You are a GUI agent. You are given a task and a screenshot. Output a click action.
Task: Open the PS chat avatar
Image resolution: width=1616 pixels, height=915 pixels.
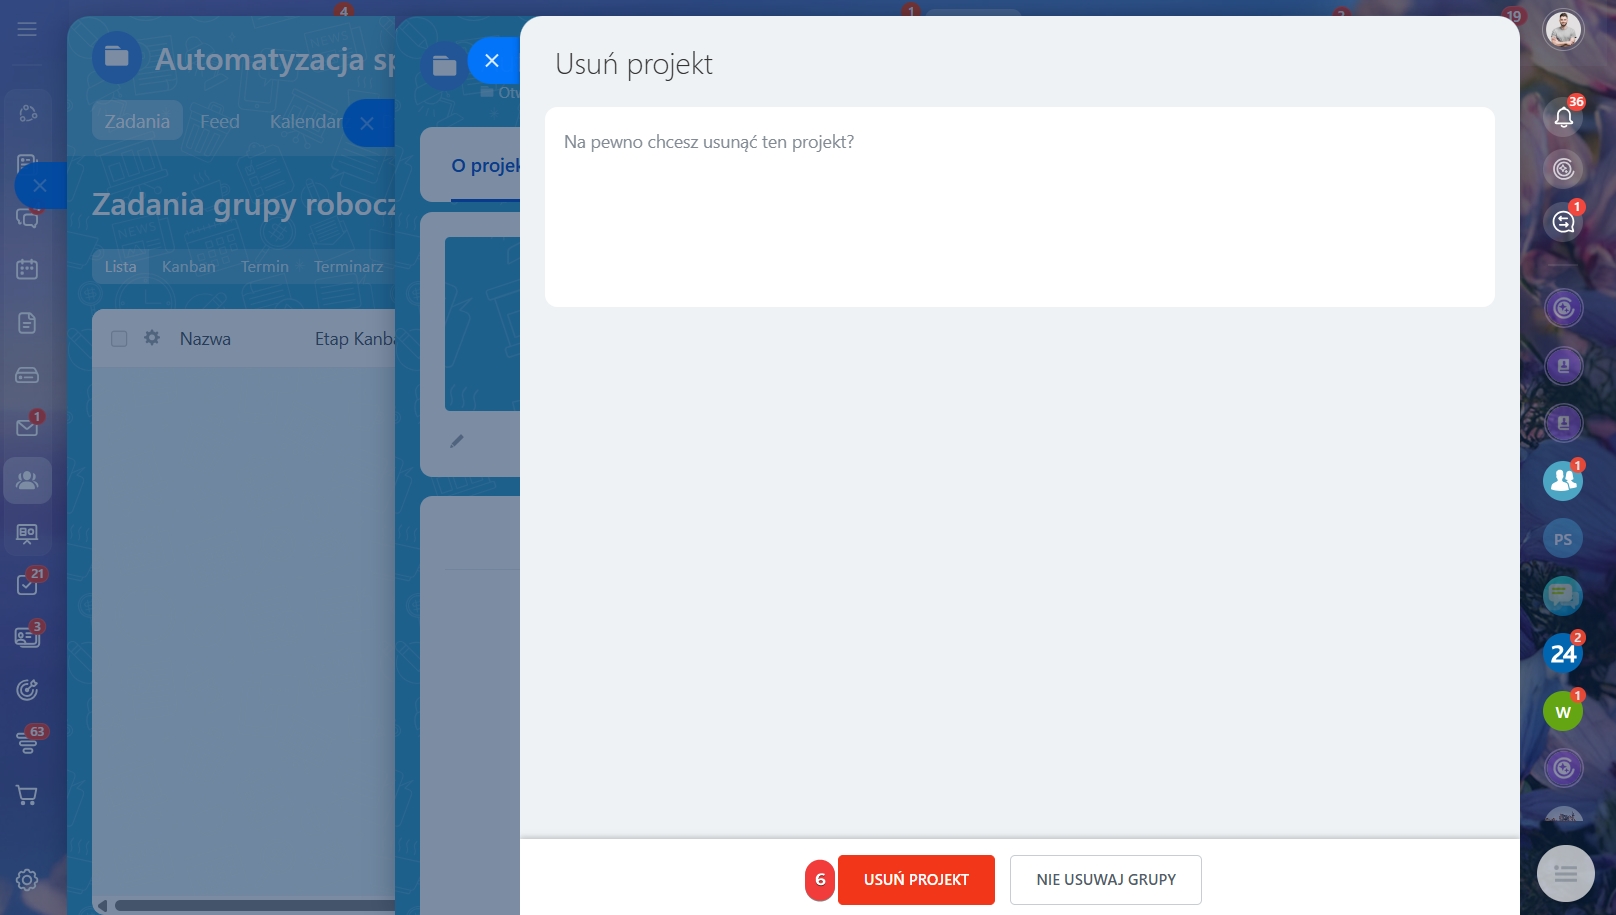click(x=1563, y=539)
